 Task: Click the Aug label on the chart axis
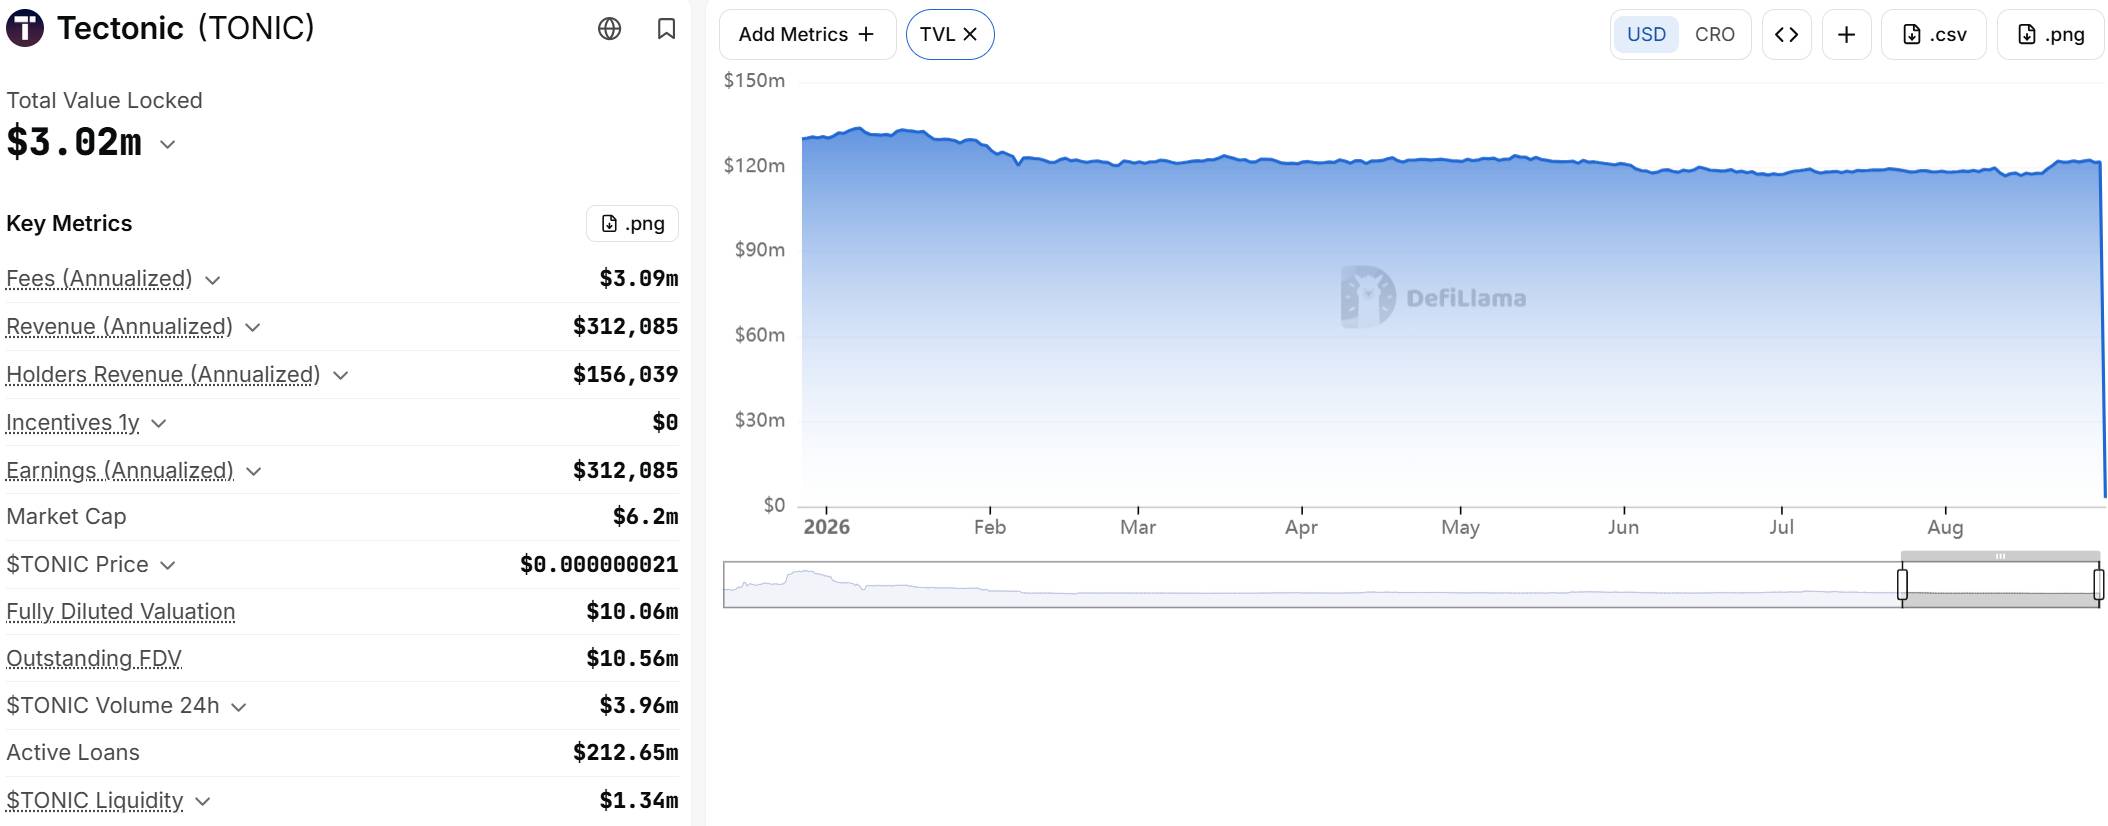1945,527
